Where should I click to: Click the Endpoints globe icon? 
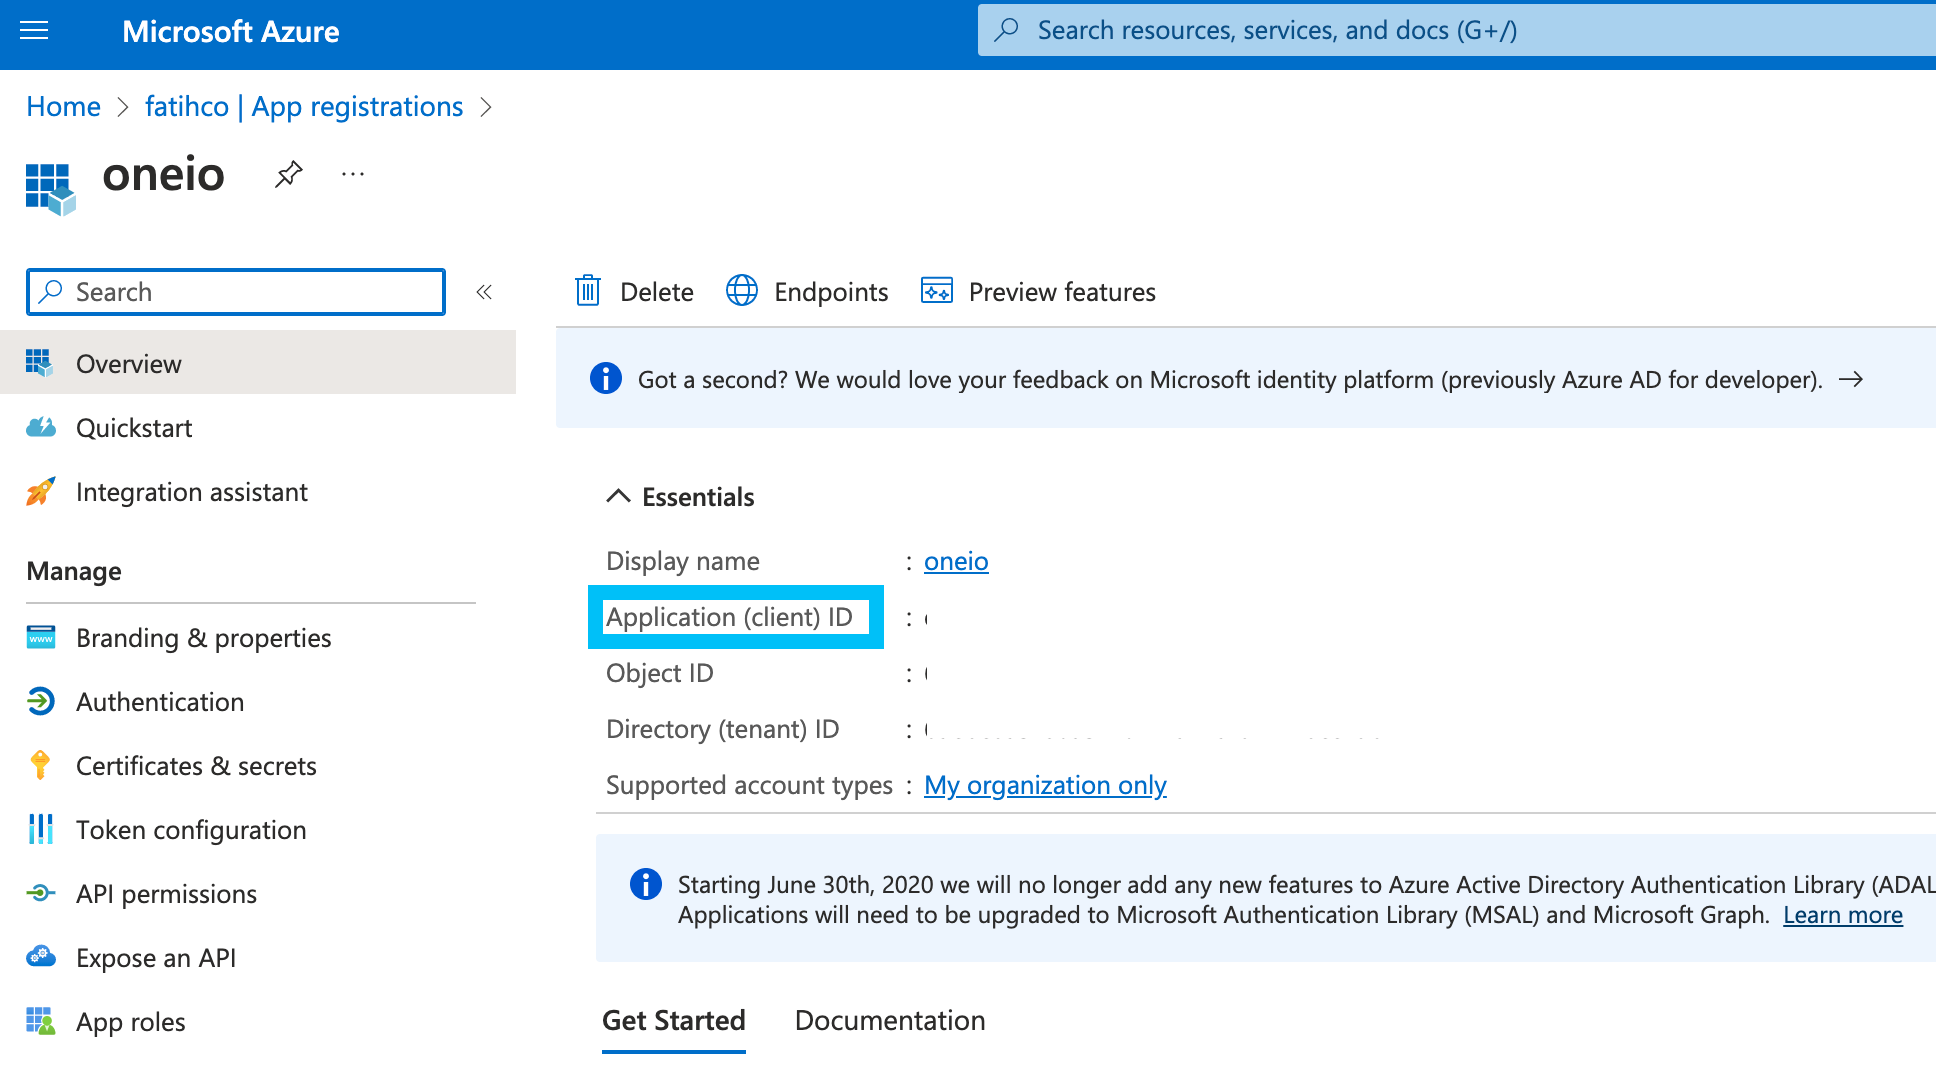click(742, 291)
